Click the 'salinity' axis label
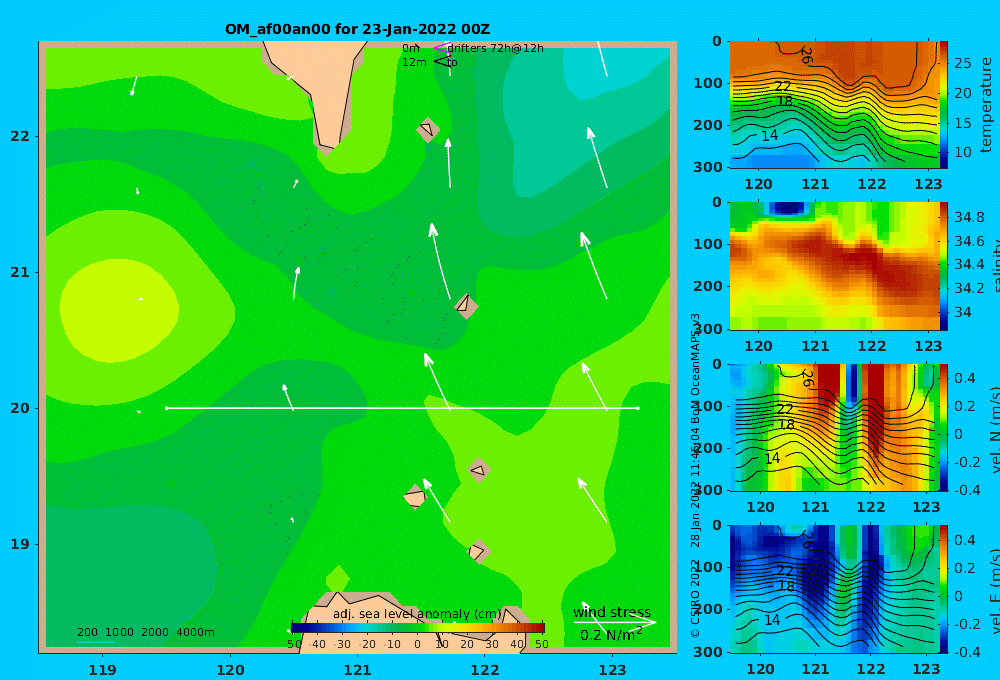The height and width of the screenshot is (680, 1000). point(994,266)
